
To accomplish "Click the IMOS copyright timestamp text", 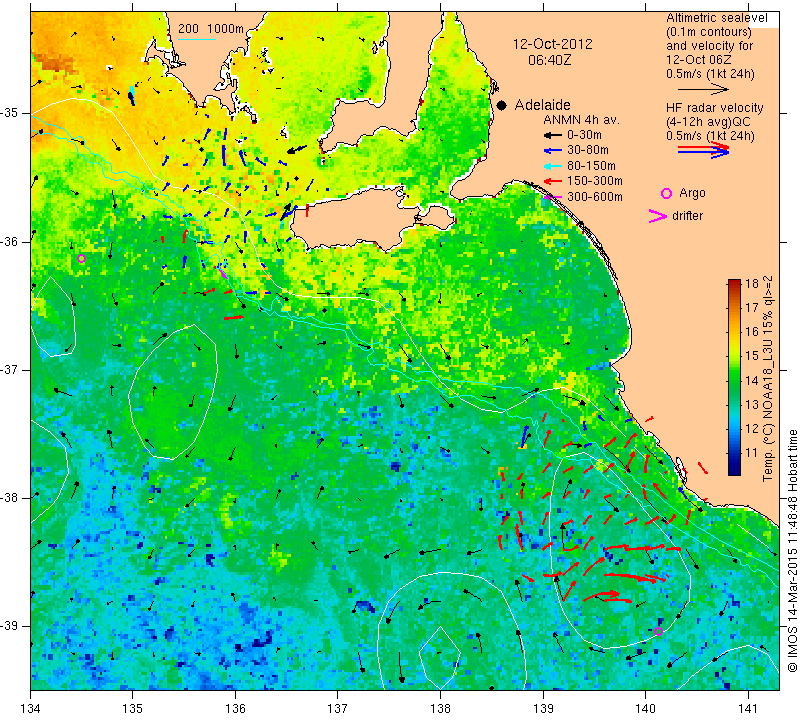I will tap(792, 550).
